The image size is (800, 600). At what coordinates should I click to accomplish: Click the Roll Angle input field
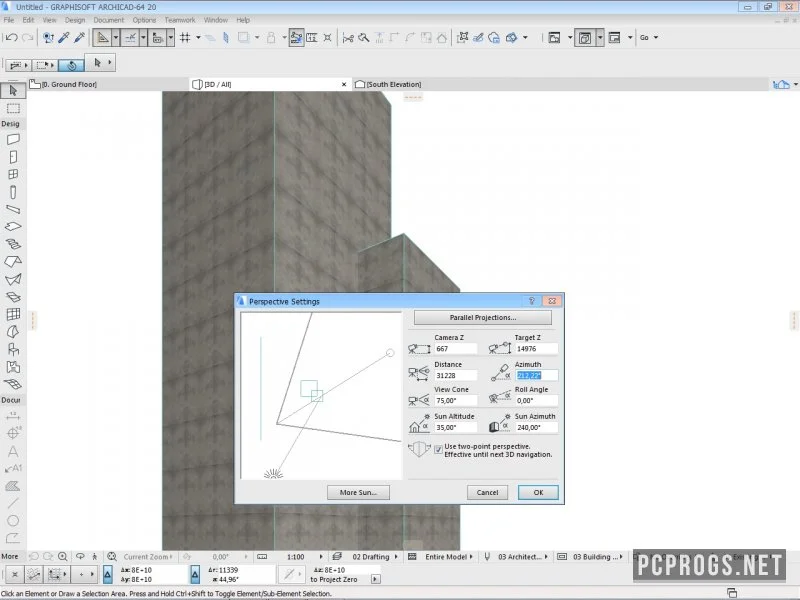pos(536,401)
